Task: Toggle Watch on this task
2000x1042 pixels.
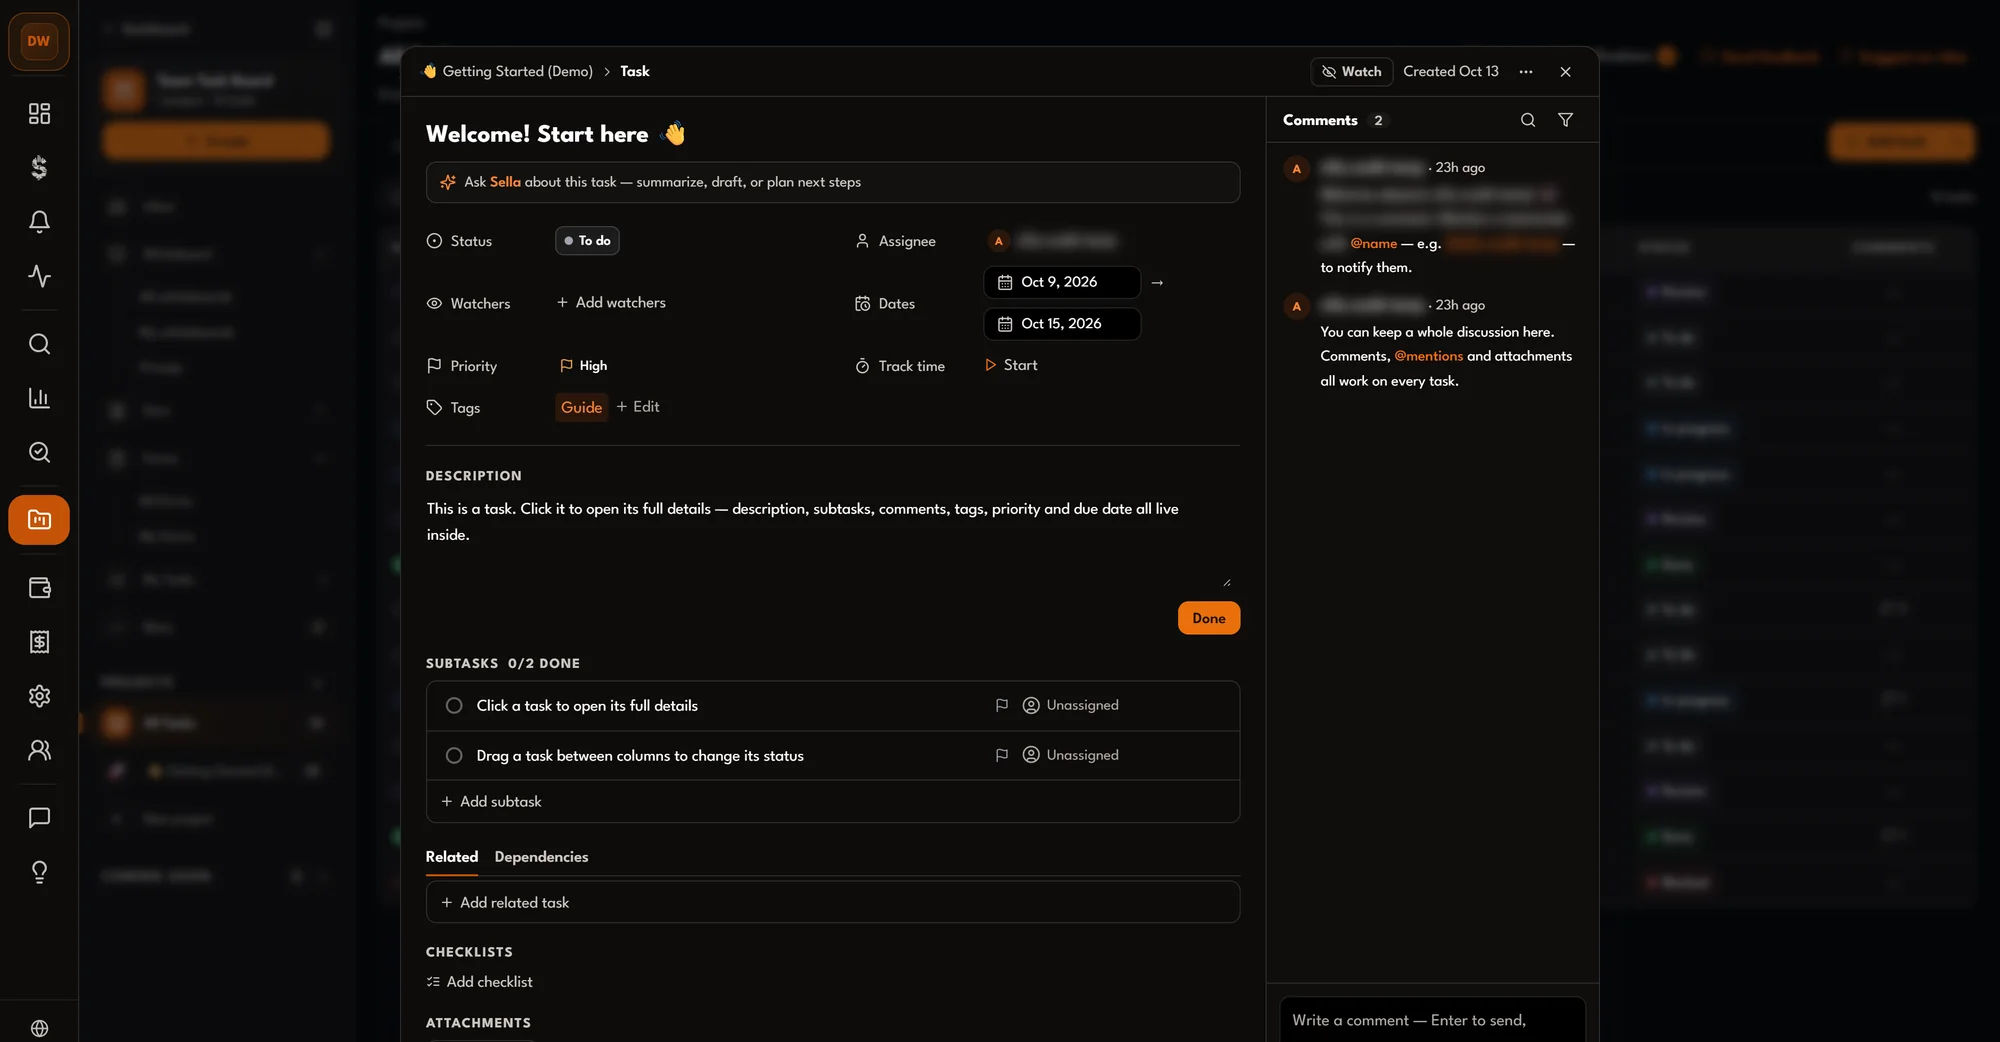Action: (x=1352, y=72)
